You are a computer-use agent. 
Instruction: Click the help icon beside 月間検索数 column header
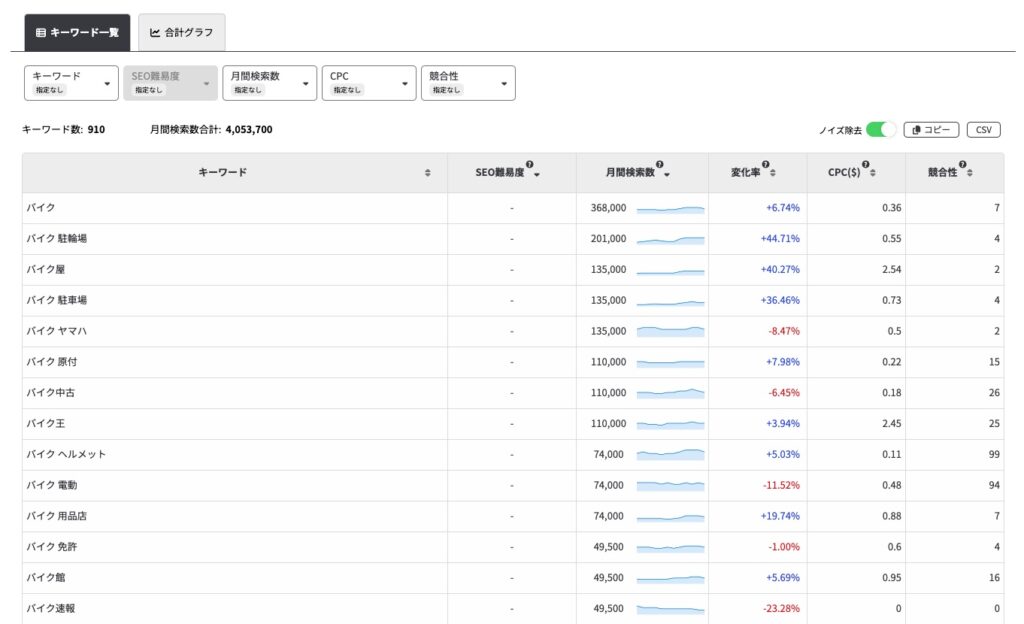pyautogui.click(x=659, y=165)
